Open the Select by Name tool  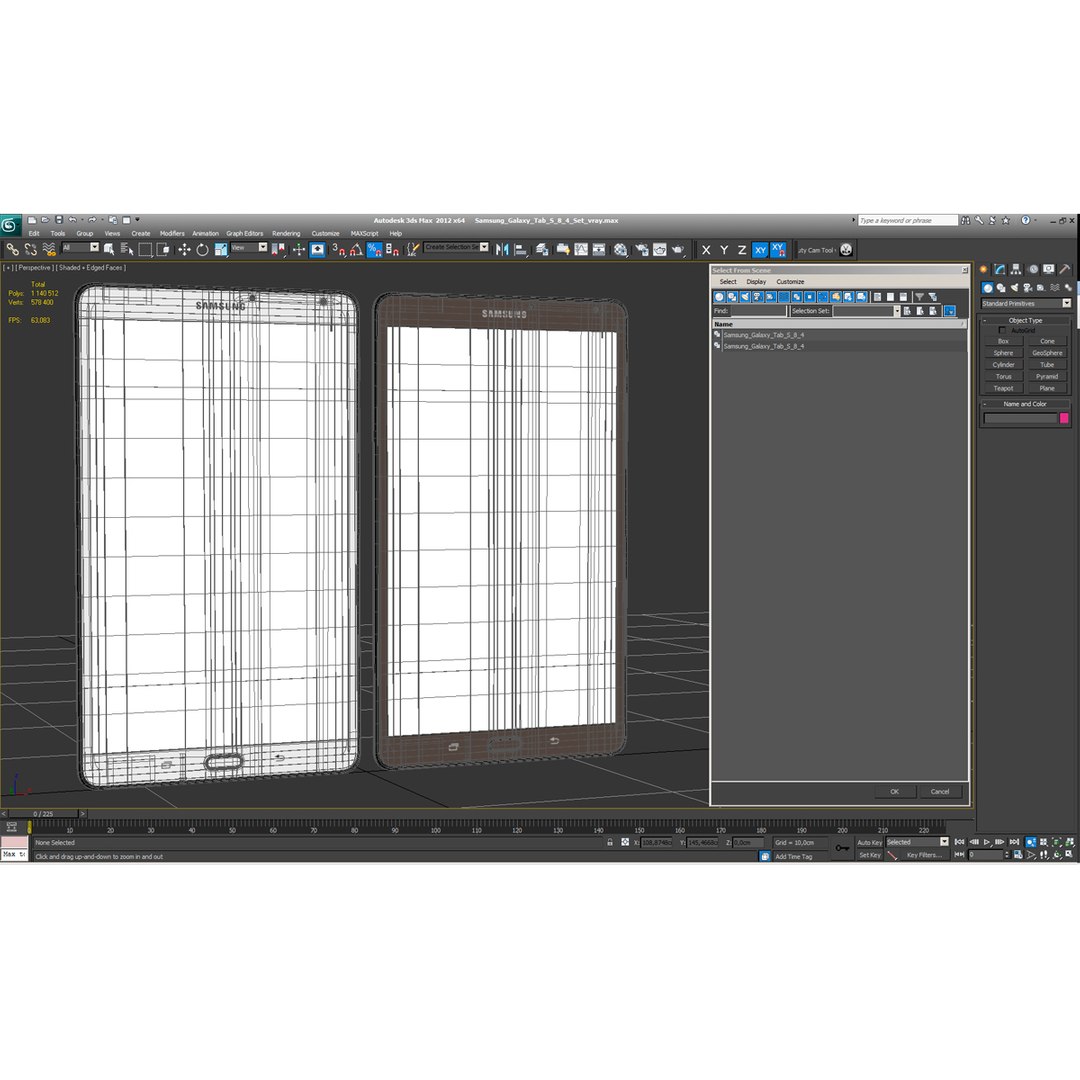[x=127, y=249]
